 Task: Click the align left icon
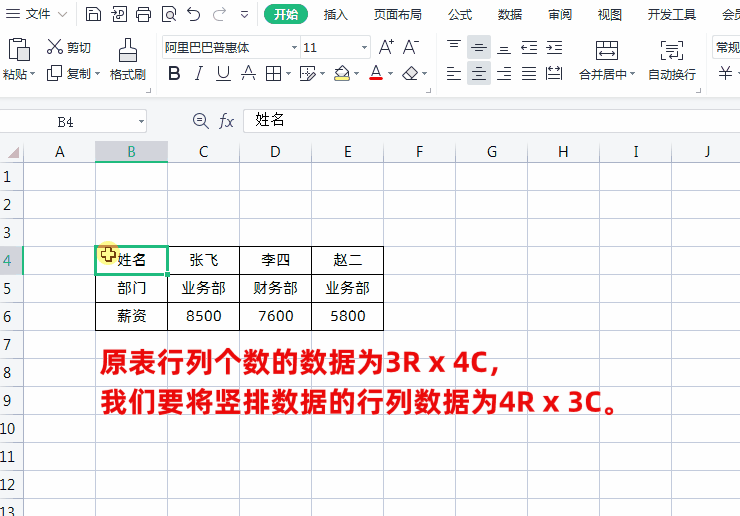454,74
